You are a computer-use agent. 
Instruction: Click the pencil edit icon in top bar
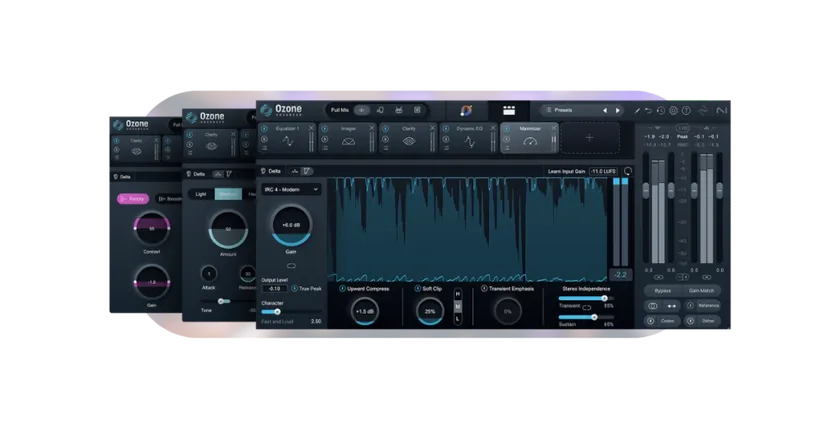point(637,111)
